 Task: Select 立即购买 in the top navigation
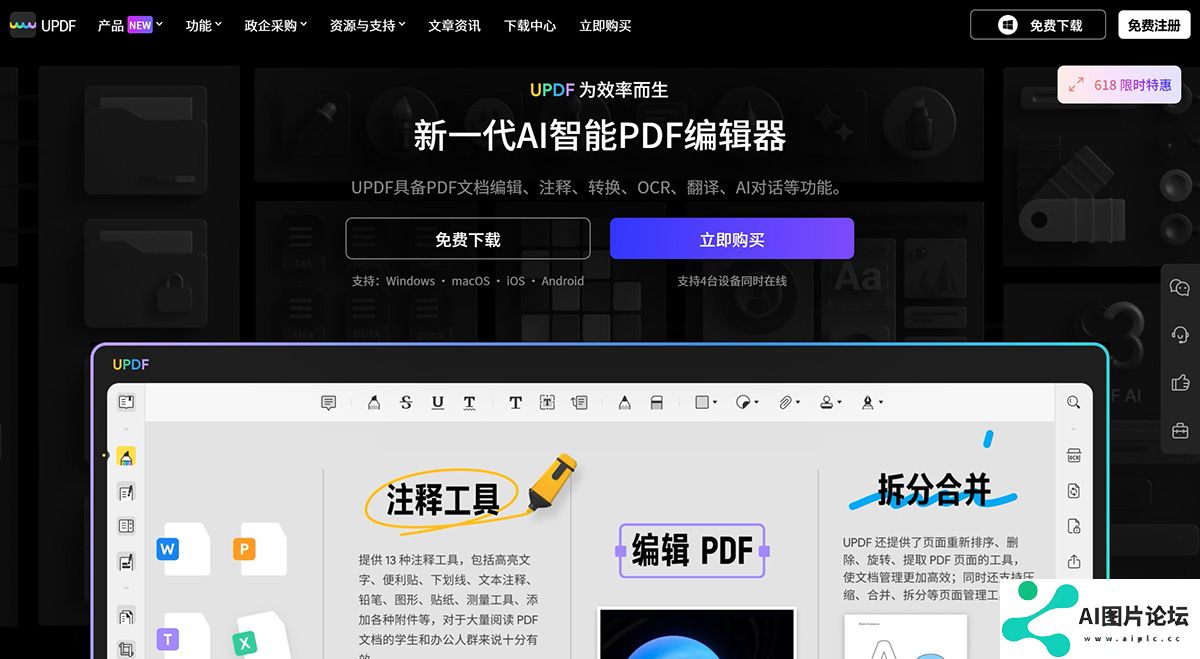click(605, 25)
